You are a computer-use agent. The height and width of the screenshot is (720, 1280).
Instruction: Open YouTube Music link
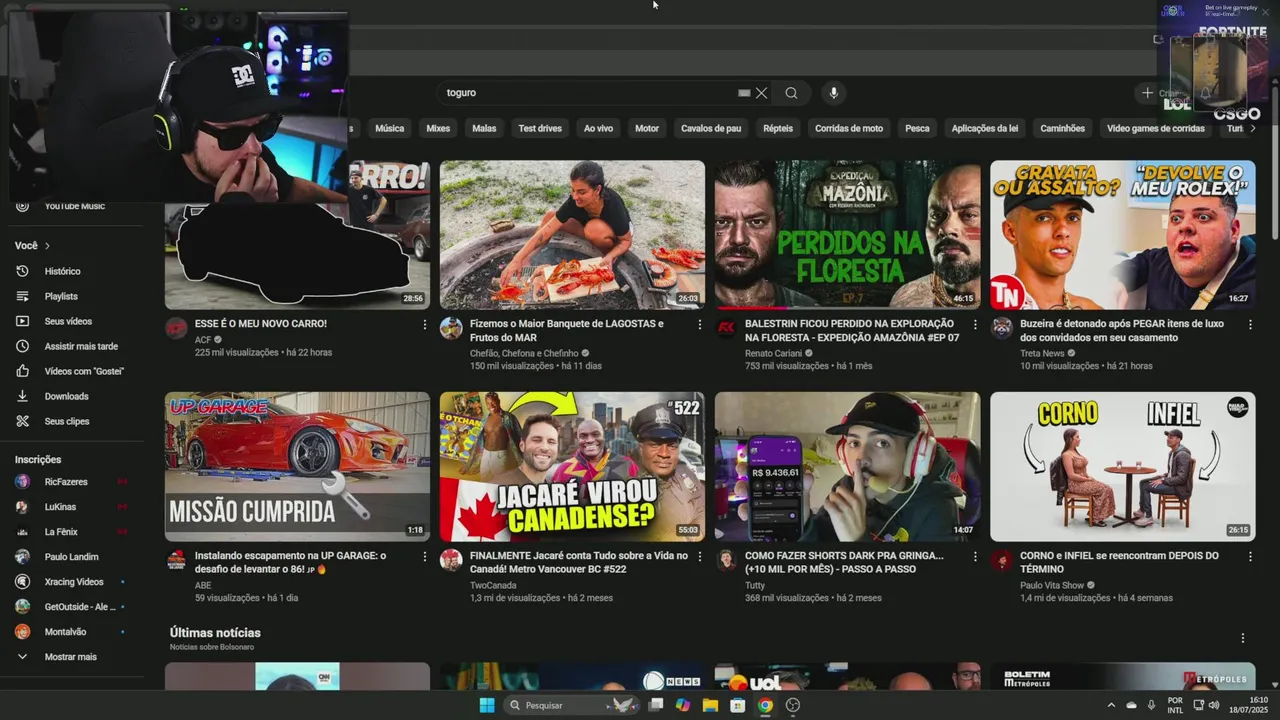pyautogui.click(x=75, y=206)
